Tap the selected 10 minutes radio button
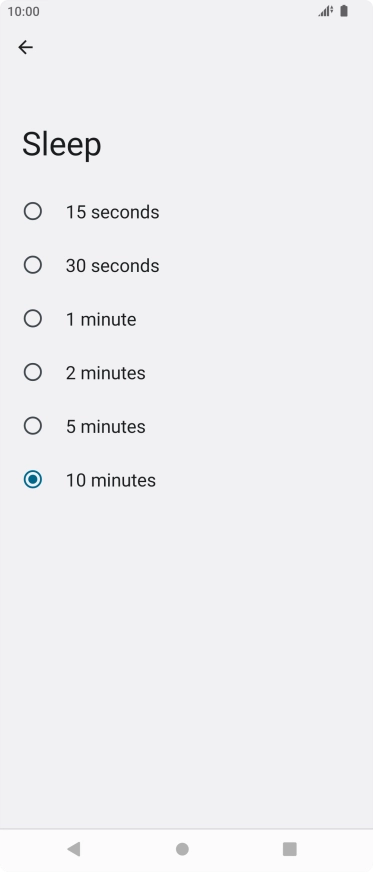Image resolution: width=373 pixels, height=872 pixels. click(x=33, y=479)
